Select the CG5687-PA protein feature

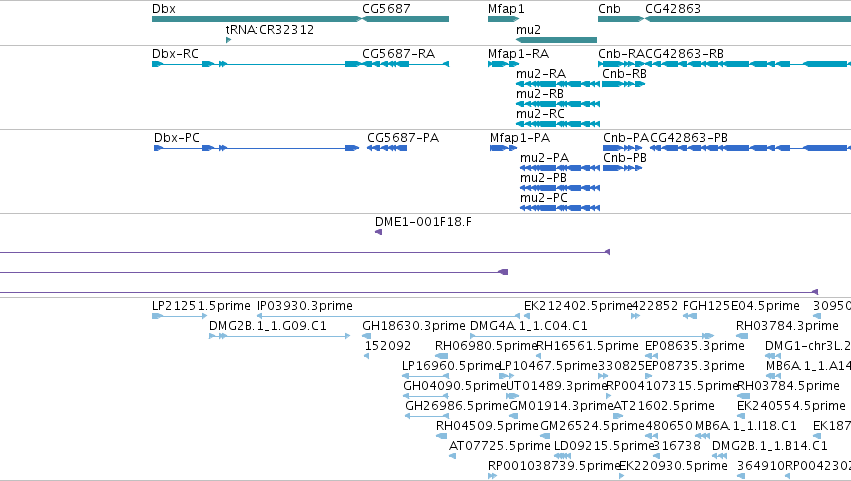387,148
